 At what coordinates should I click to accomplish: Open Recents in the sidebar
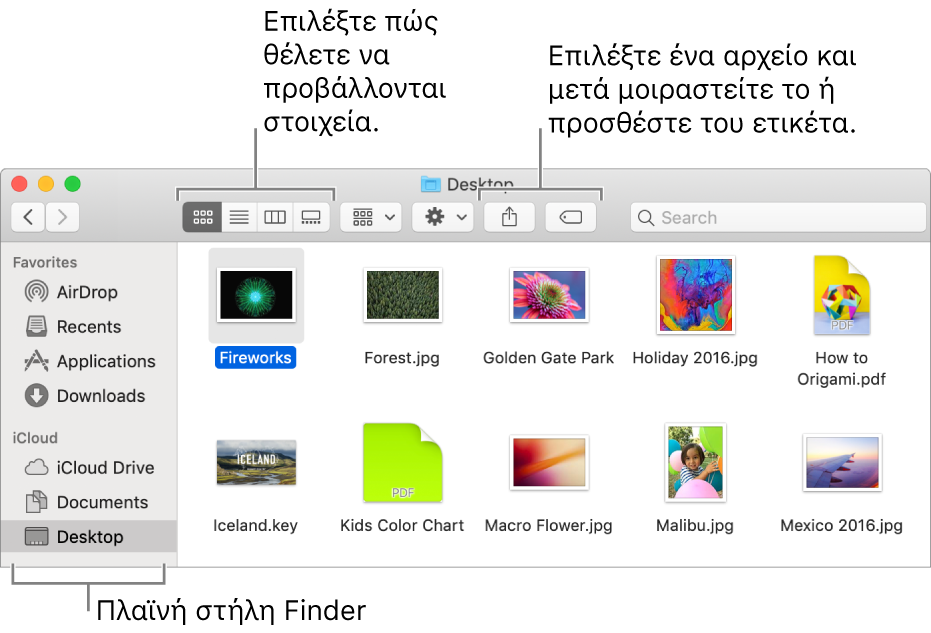(x=88, y=327)
